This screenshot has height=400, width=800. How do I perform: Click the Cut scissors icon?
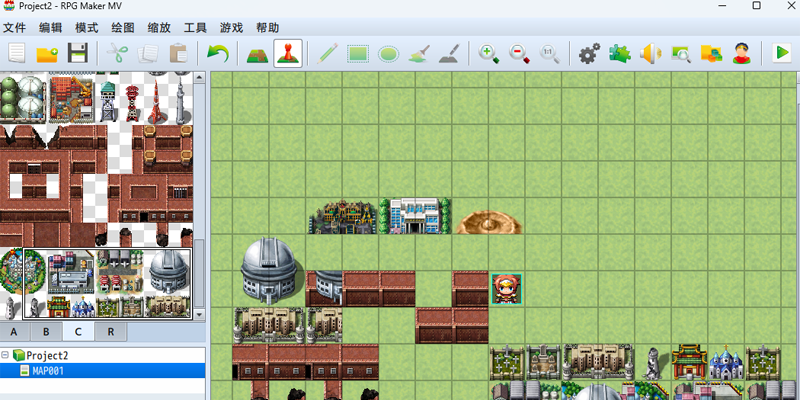117,53
